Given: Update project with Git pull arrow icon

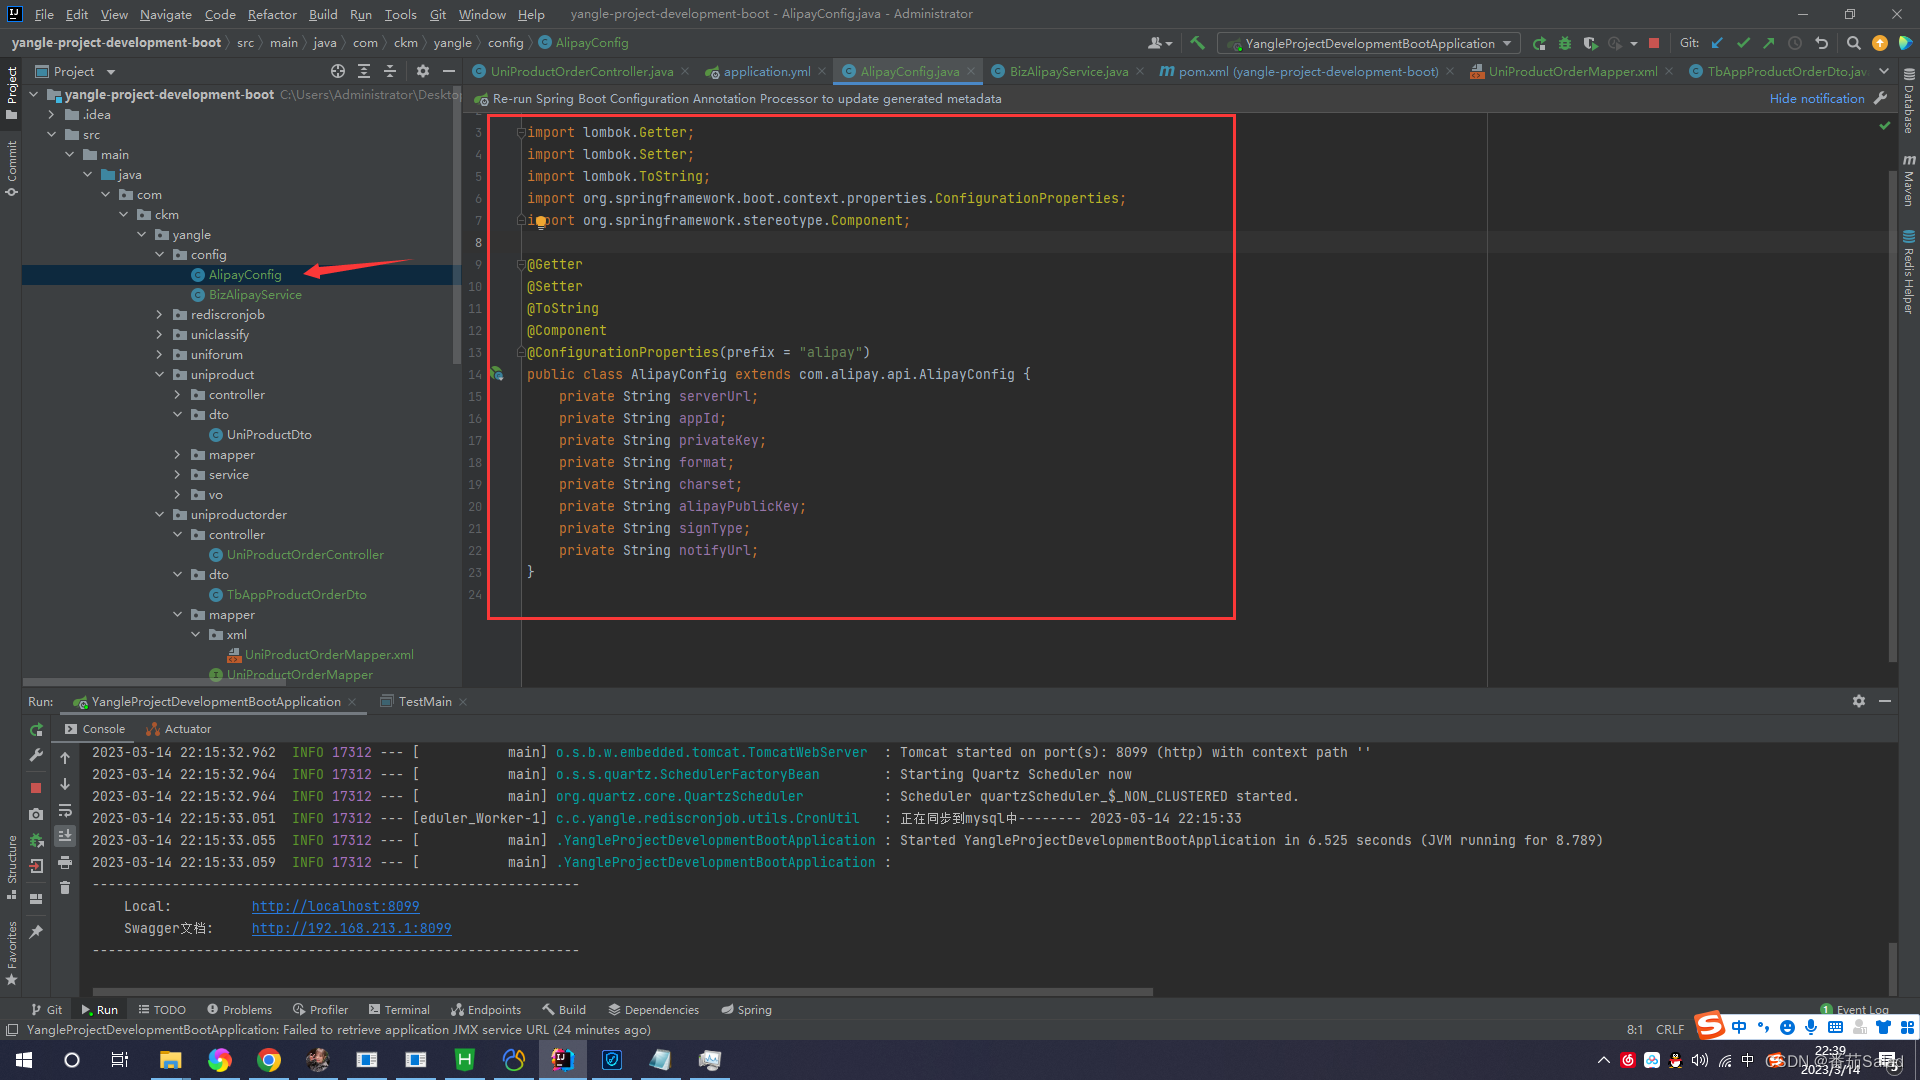Looking at the screenshot, I should 1718,43.
